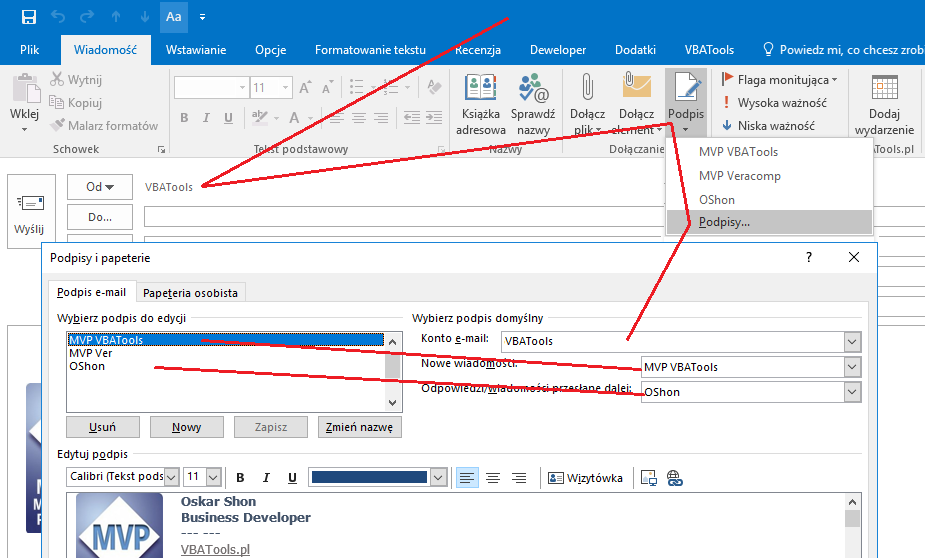Open the quick access toolbar customize arrow
The height and width of the screenshot is (558, 925).
click(x=202, y=17)
